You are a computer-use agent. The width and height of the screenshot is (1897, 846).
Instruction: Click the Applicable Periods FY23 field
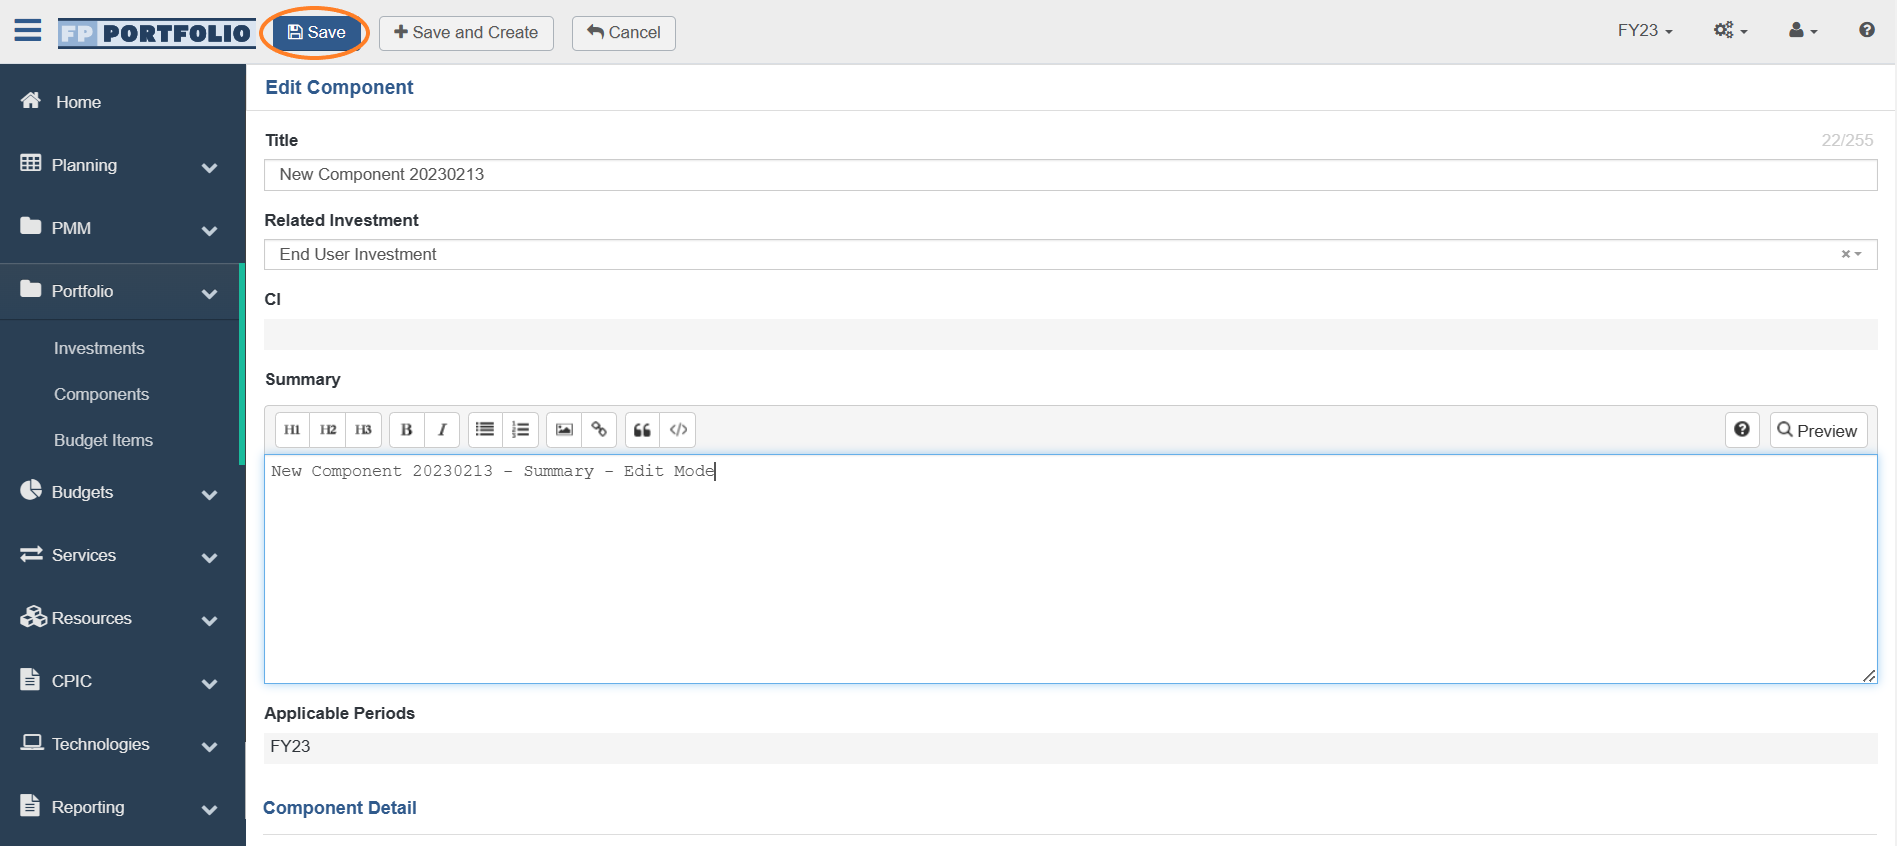[x=1070, y=747]
